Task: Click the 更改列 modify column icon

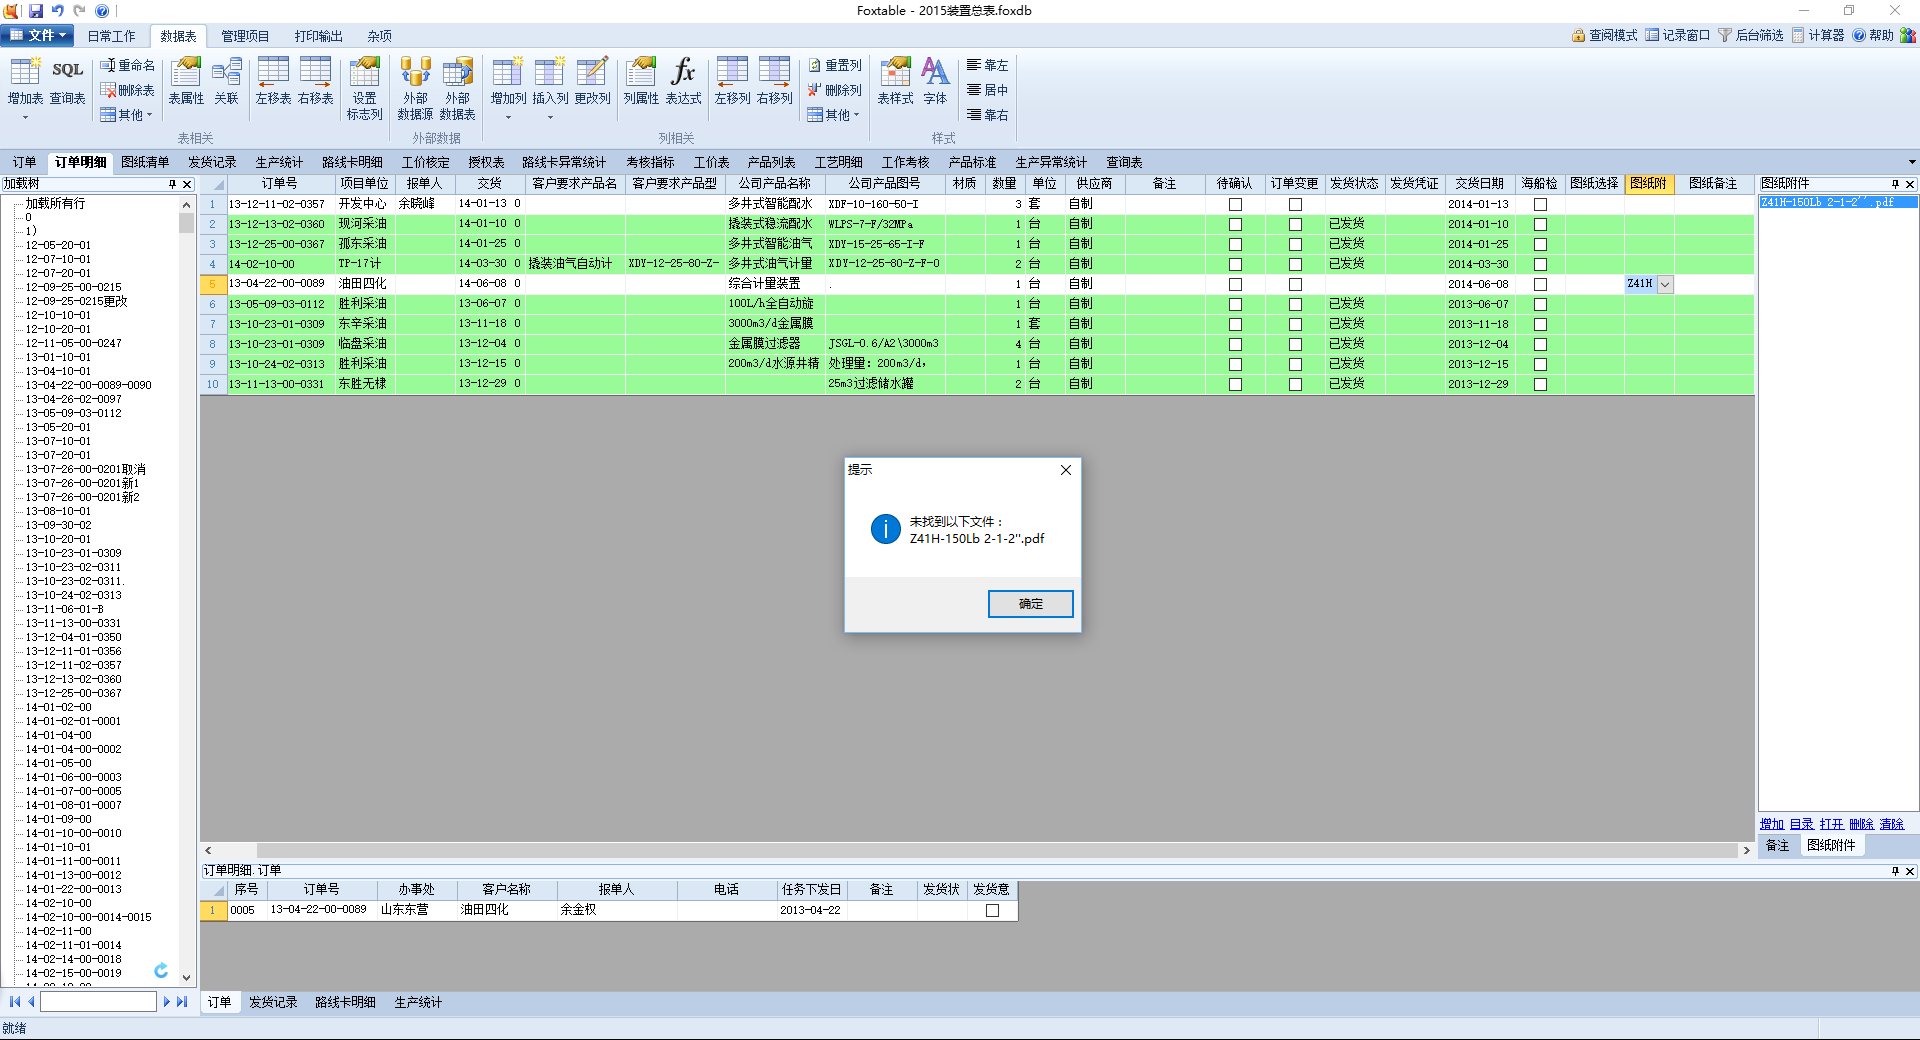Action: (x=592, y=81)
